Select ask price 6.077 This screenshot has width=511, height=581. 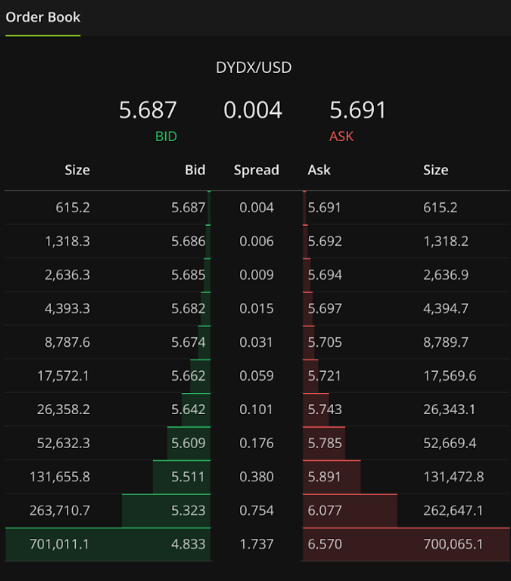pos(325,511)
